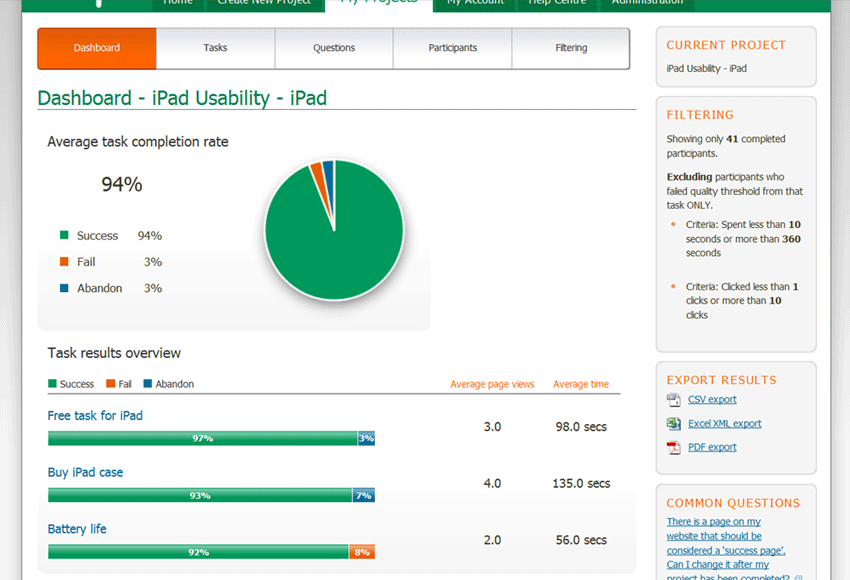The width and height of the screenshot is (850, 580).
Task: Switch to the Dashboard tab
Action: [x=97, y=48]
